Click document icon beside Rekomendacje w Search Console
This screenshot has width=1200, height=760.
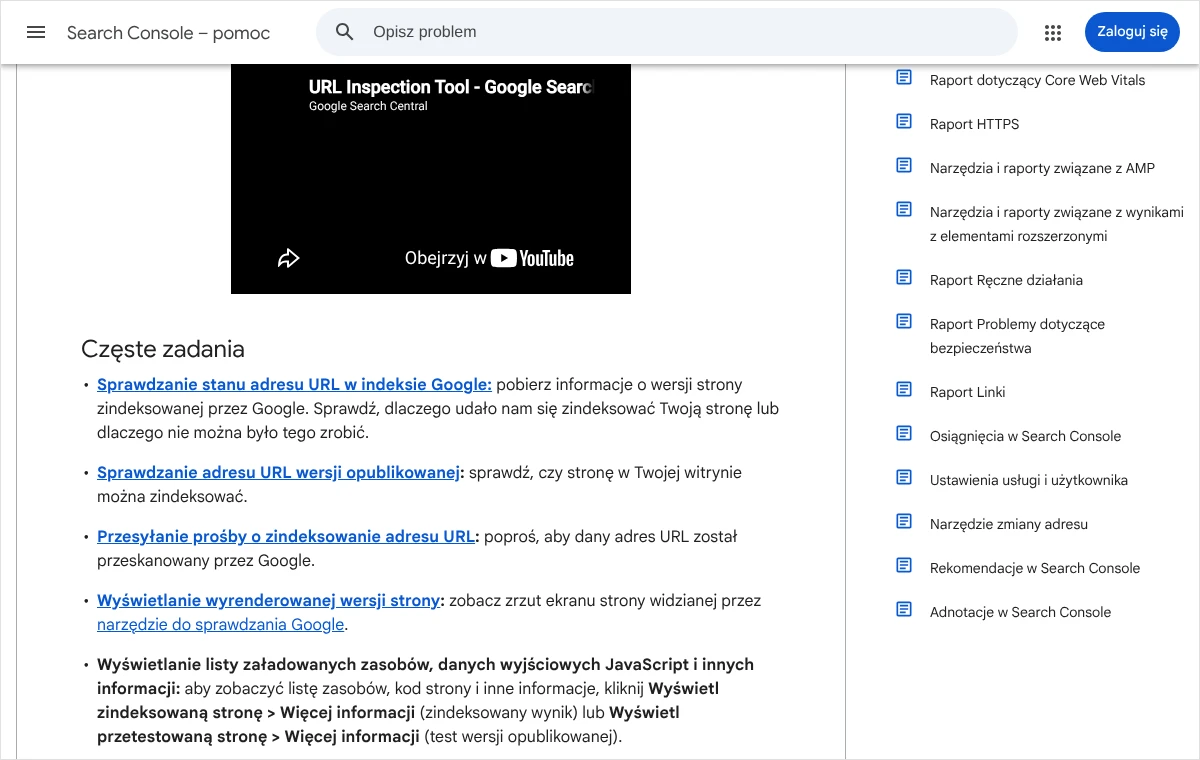904,565
